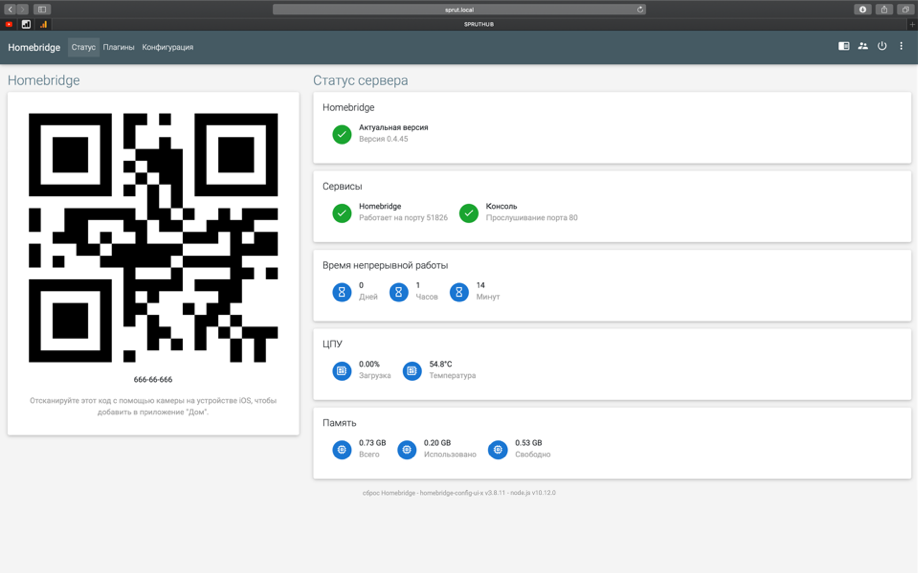This screenshot has width=918, height=573.
Task: Toggle the layout panel icon in the navbar
Action: pos(844,46)
